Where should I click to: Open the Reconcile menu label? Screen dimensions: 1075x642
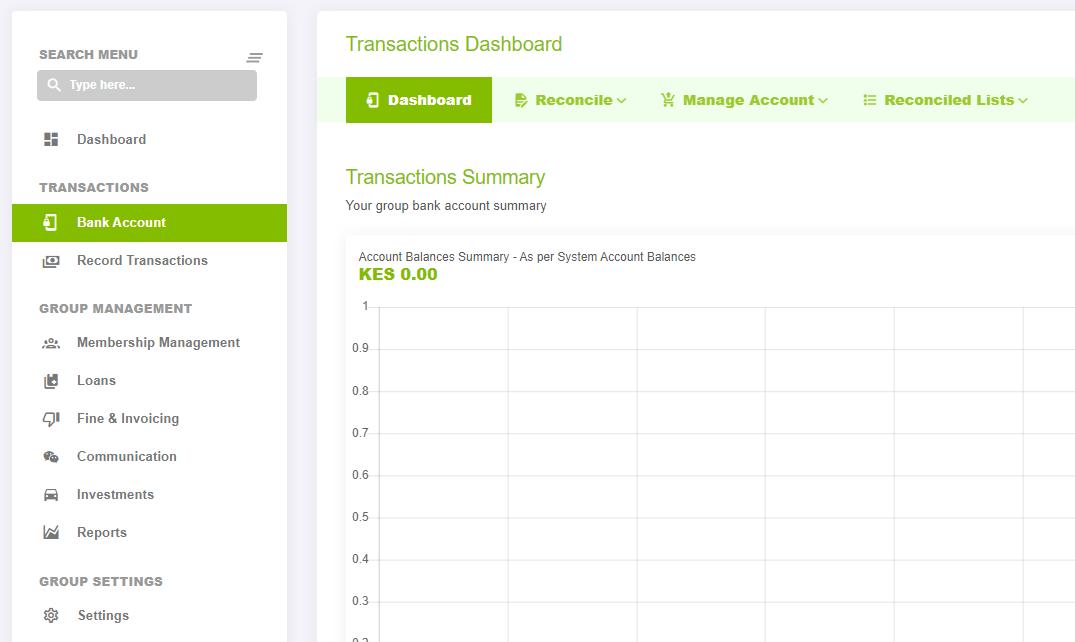tap(574, 100)
